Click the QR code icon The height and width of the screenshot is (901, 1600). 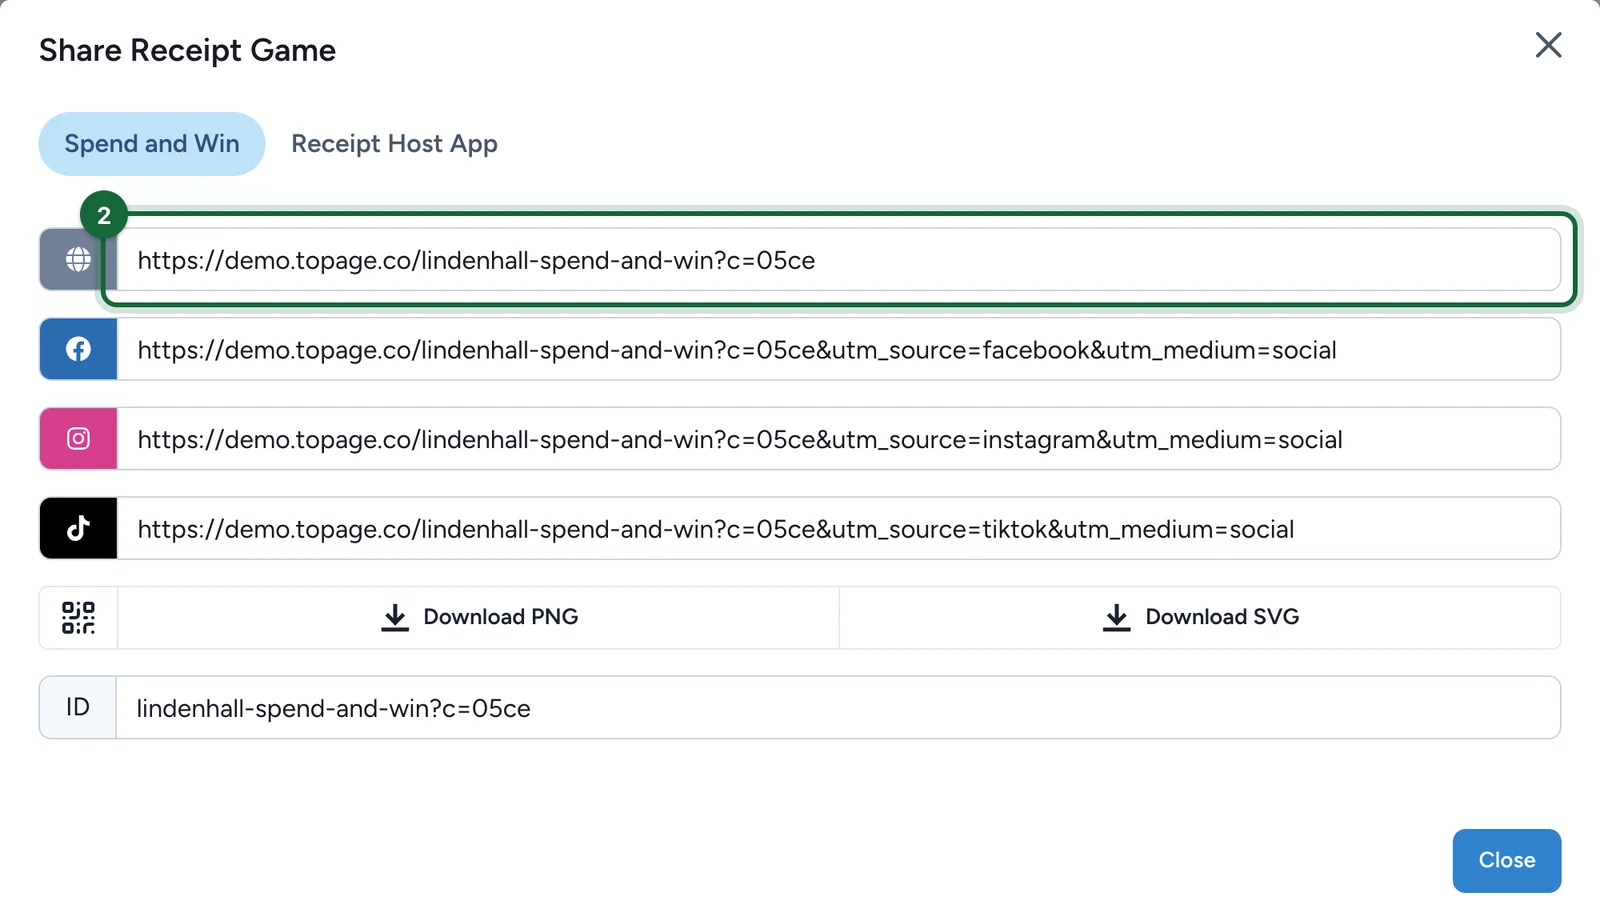click(x=78, y=618)
